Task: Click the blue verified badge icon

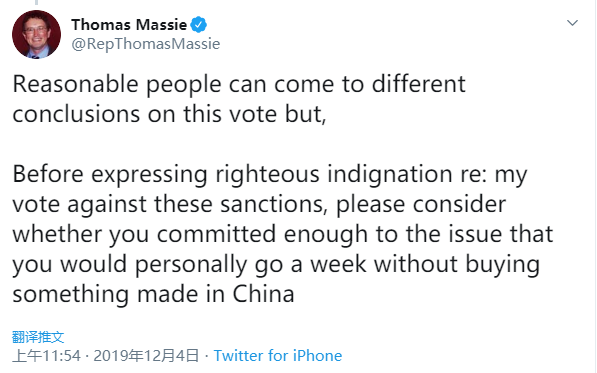Action: point(198,25)
